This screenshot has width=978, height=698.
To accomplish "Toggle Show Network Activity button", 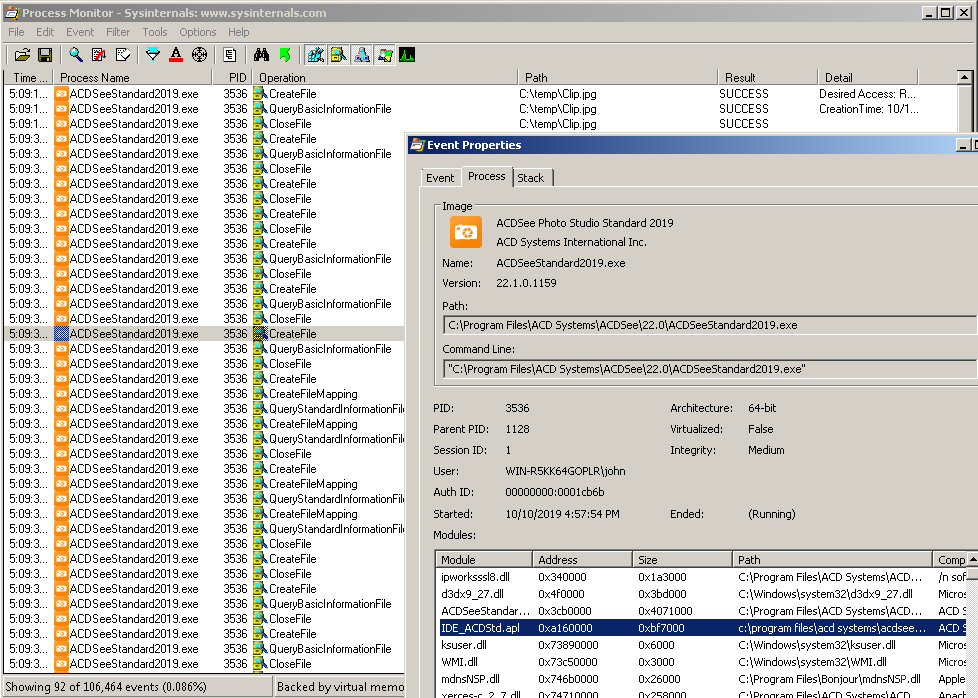I will pyautogui.click(x=362, y=55).
